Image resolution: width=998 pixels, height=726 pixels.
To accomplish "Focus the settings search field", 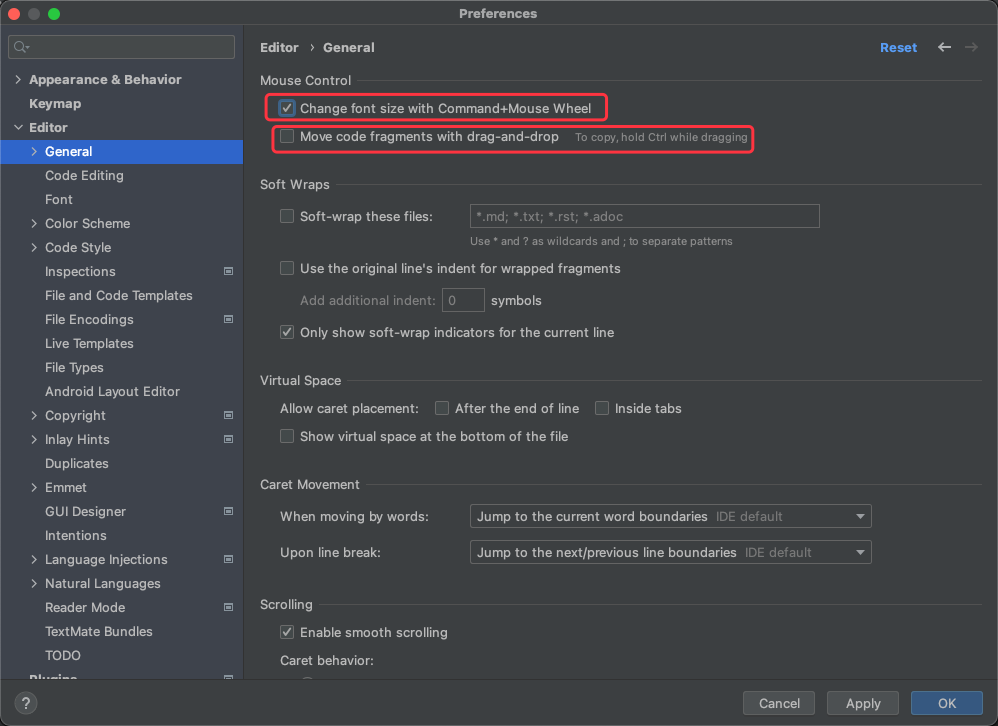I will click(x=122, y=47).
